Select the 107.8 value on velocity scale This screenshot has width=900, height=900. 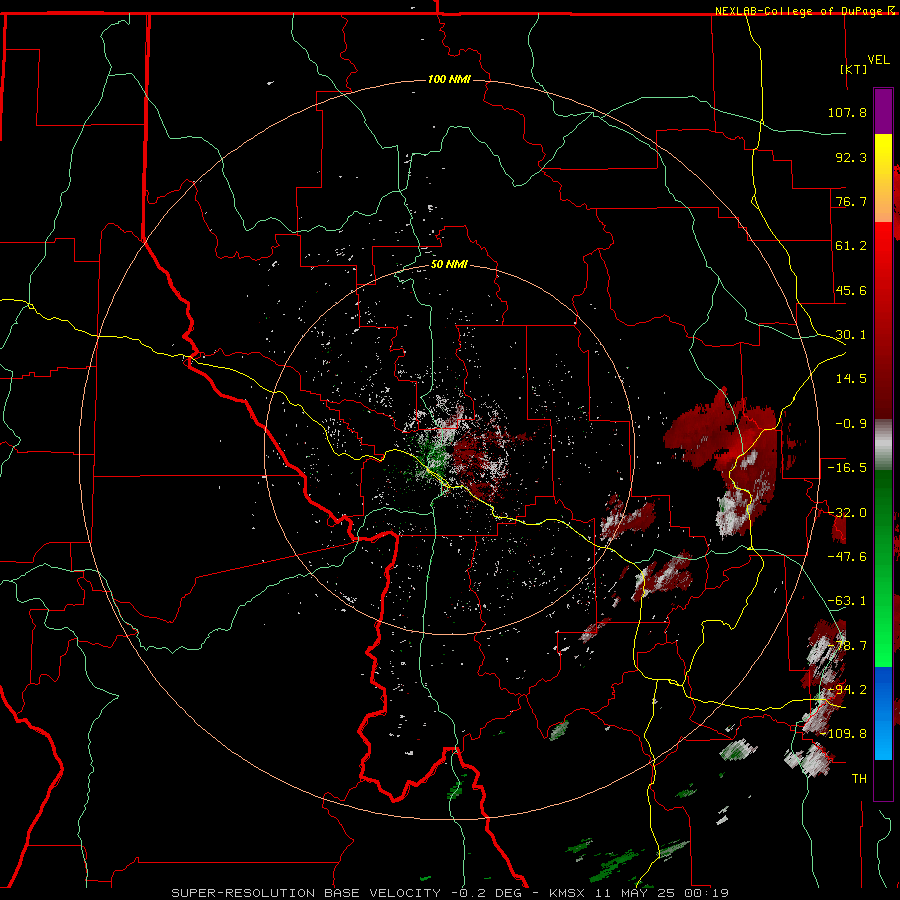click(x=847, y=112)
